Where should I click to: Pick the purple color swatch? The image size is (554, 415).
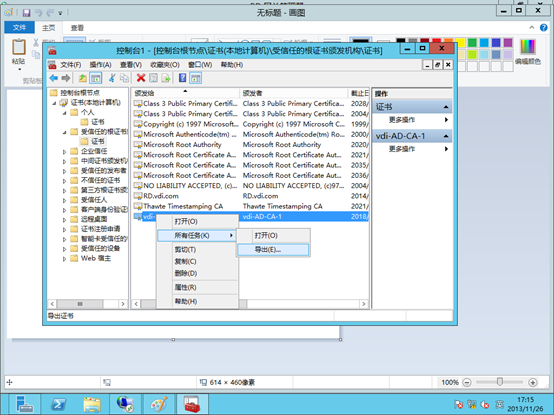[508, 43]
